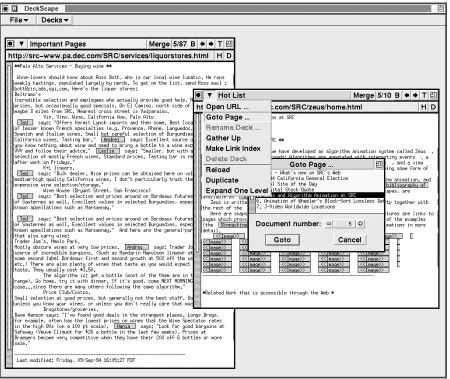Image resolution: width=450 pixels, height=379 pixels.
Task: Click the window icon at the end of the Important Pages header
Action: (229, 44)
